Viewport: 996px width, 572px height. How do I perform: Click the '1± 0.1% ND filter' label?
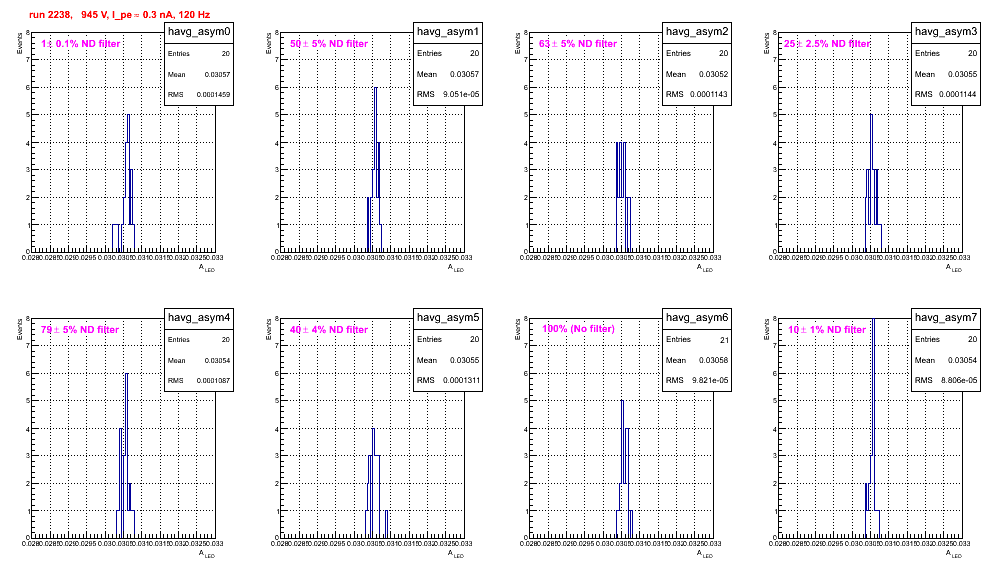tap(81, 44)
